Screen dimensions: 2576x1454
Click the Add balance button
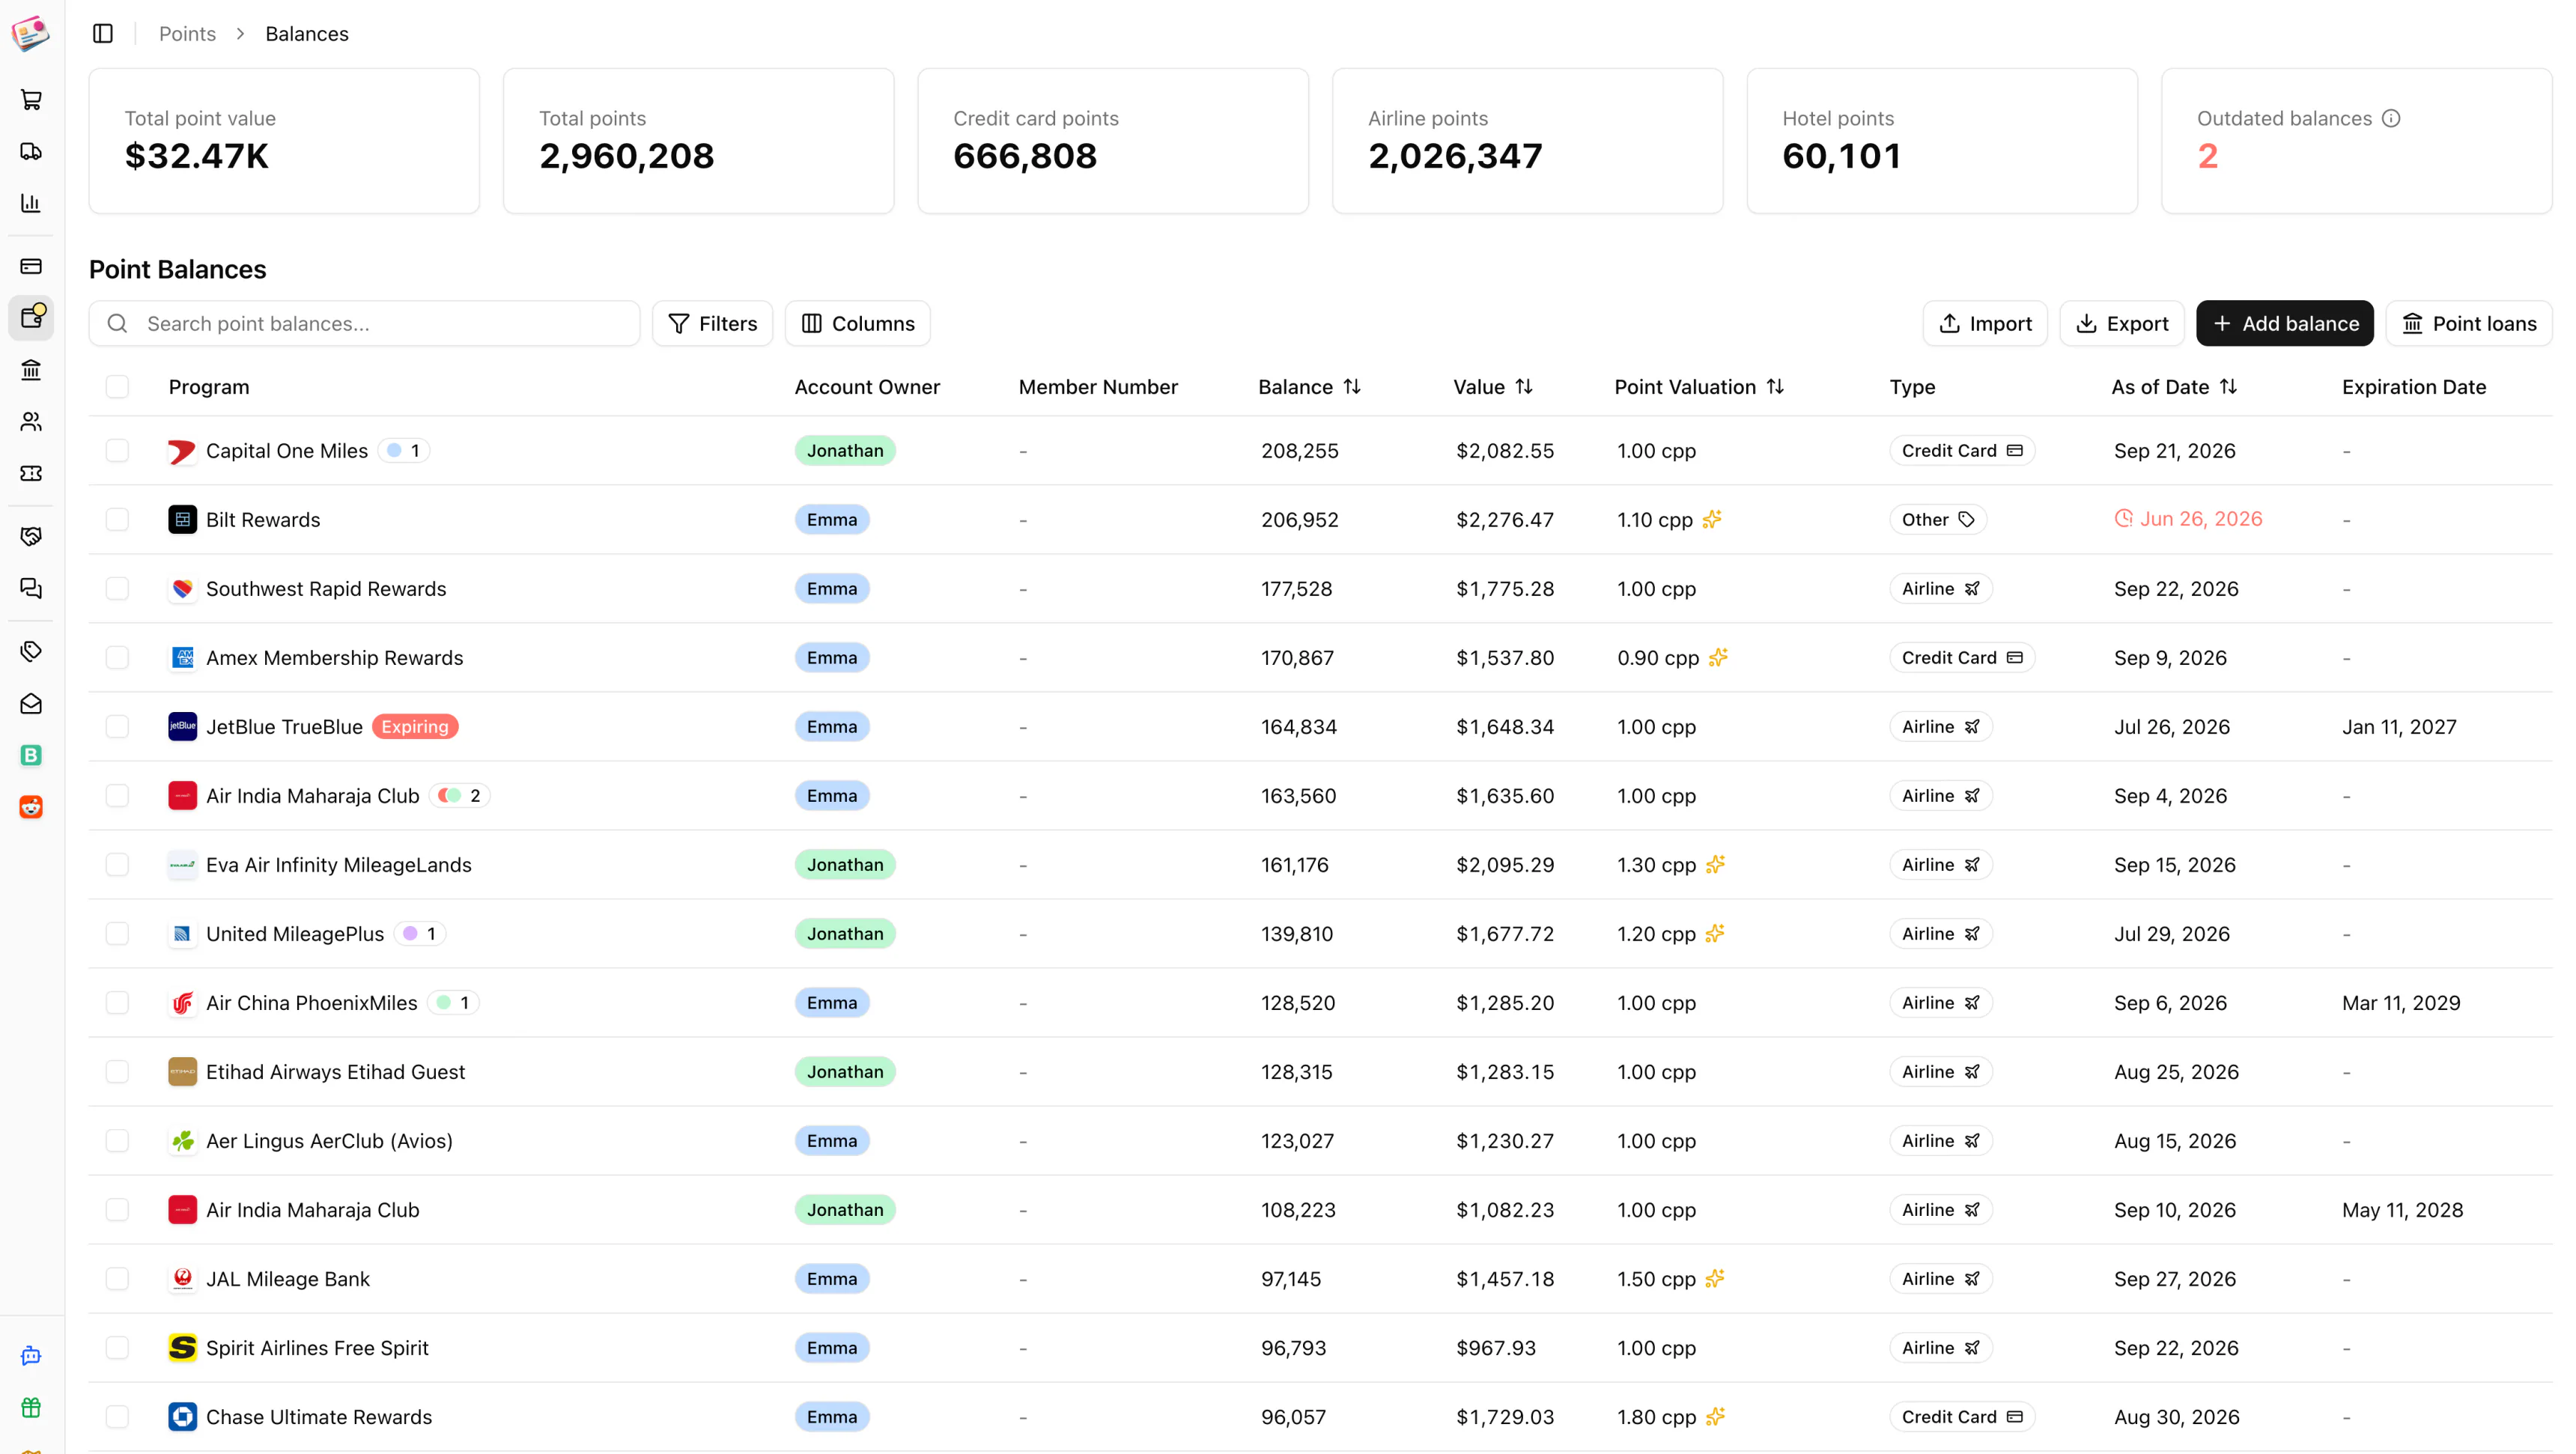(x=2285, y=324)
